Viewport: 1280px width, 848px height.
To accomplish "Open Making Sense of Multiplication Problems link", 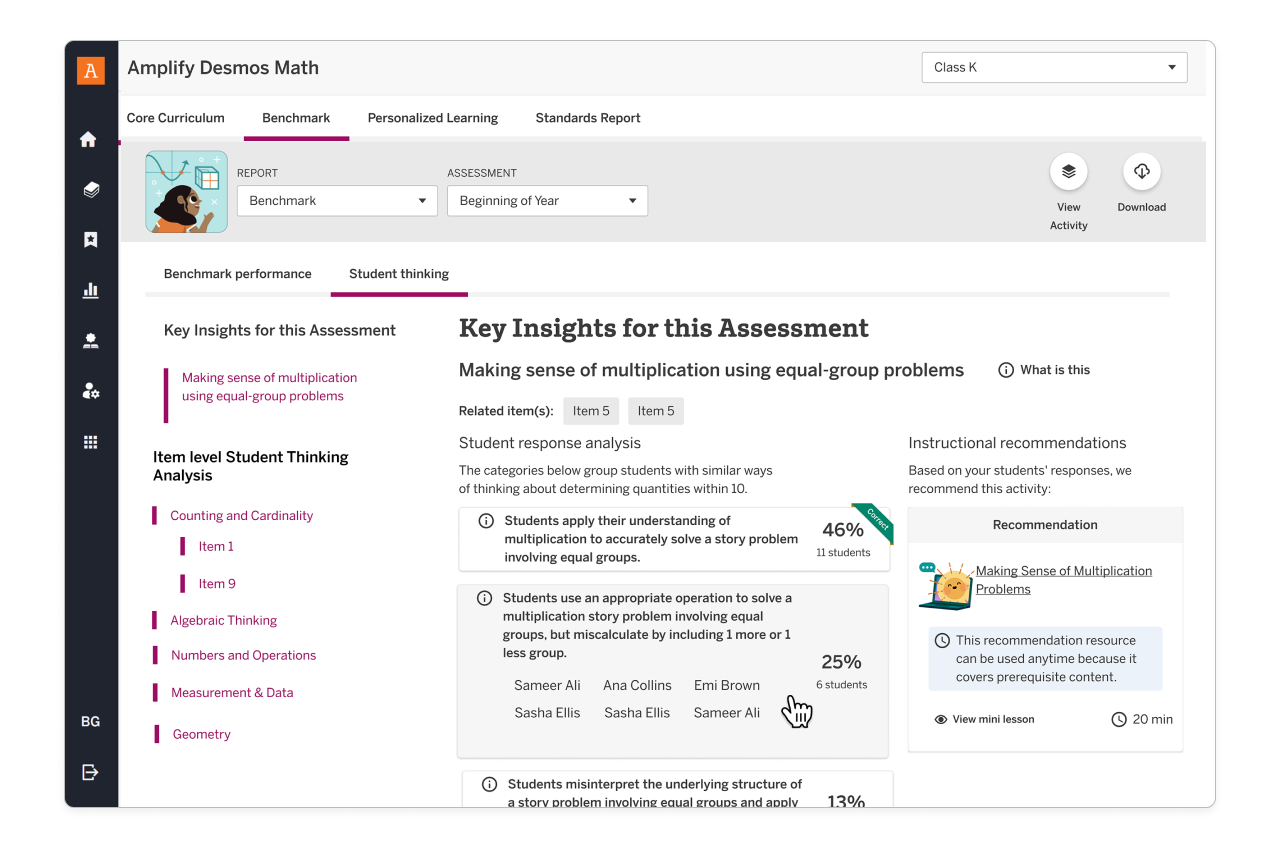I will click(x=1063, y=580).
